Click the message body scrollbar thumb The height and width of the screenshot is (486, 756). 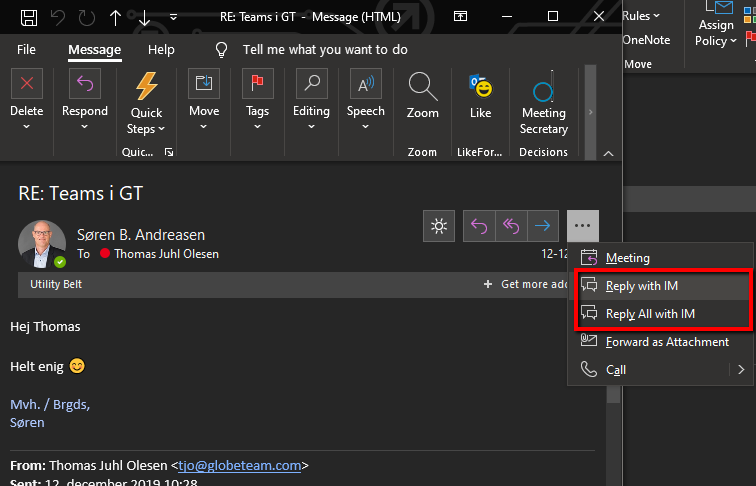tap(613, 393)
